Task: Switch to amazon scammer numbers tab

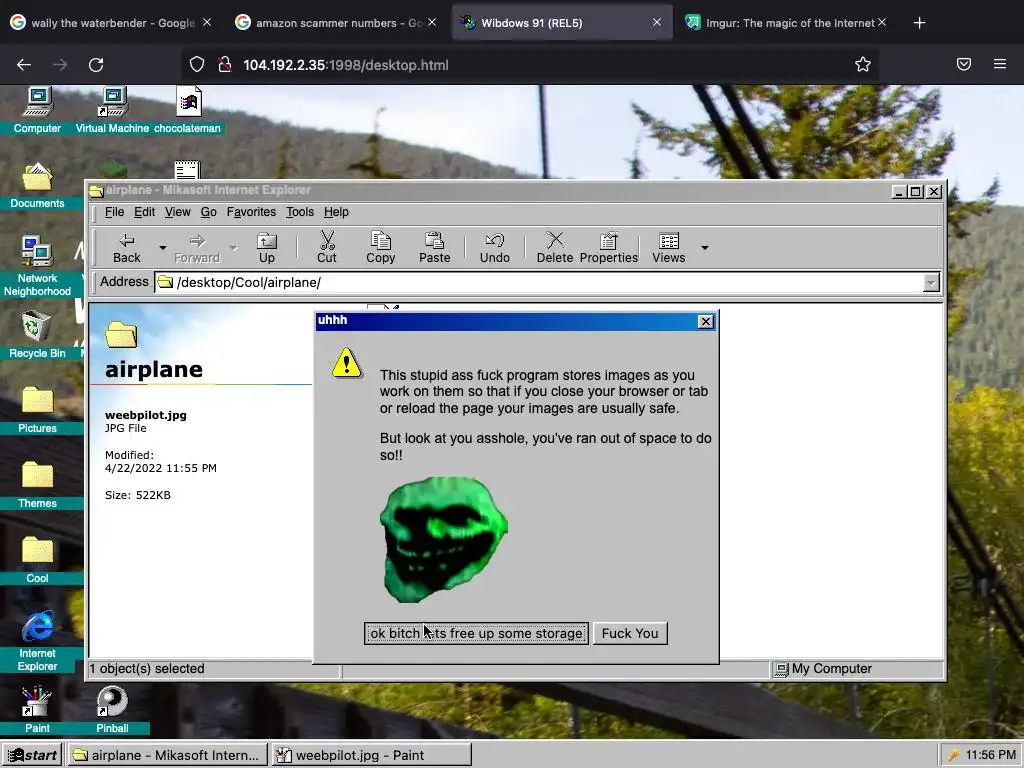Action: [x=337, y=23]
